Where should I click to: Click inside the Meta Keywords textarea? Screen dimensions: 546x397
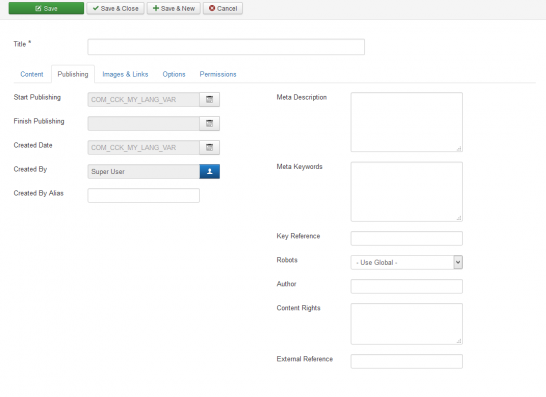(407, 192)
